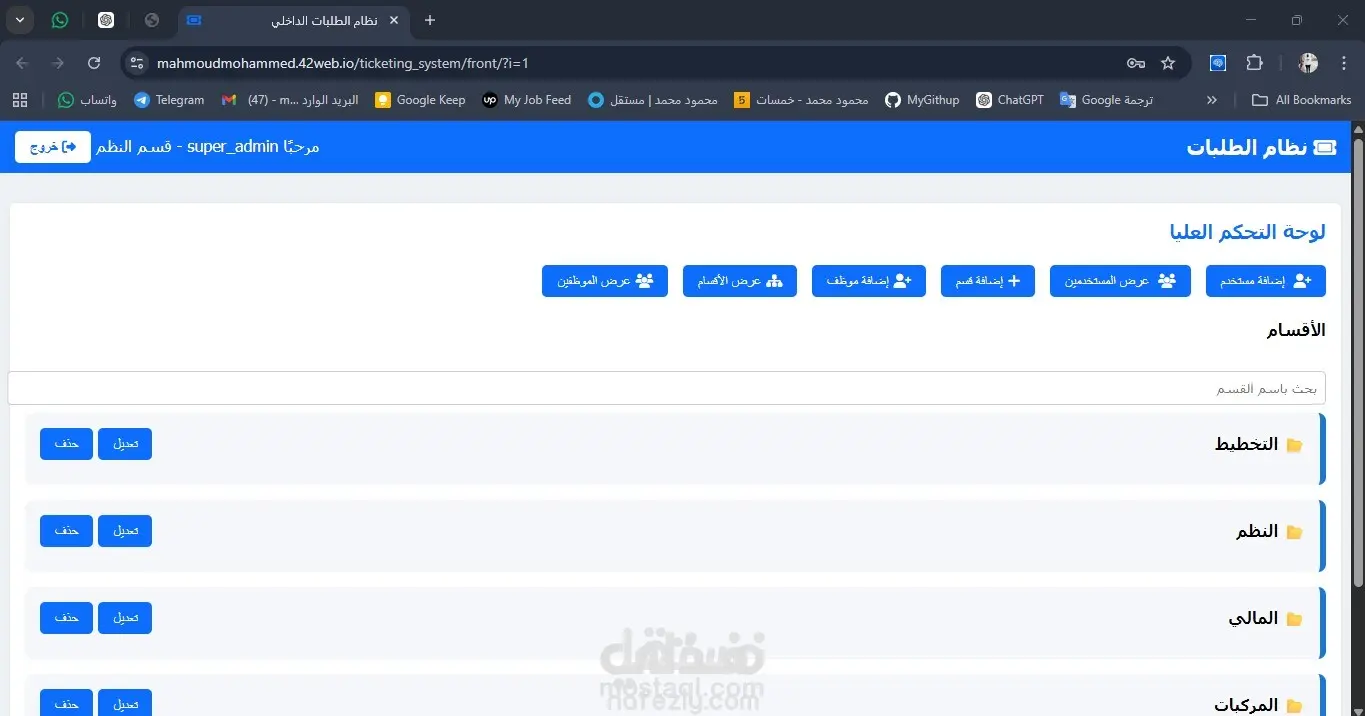The width and height of the screenshot is (1365, 716).
Task: Delete the التخطيط department
Action: (x=66, y=444)
